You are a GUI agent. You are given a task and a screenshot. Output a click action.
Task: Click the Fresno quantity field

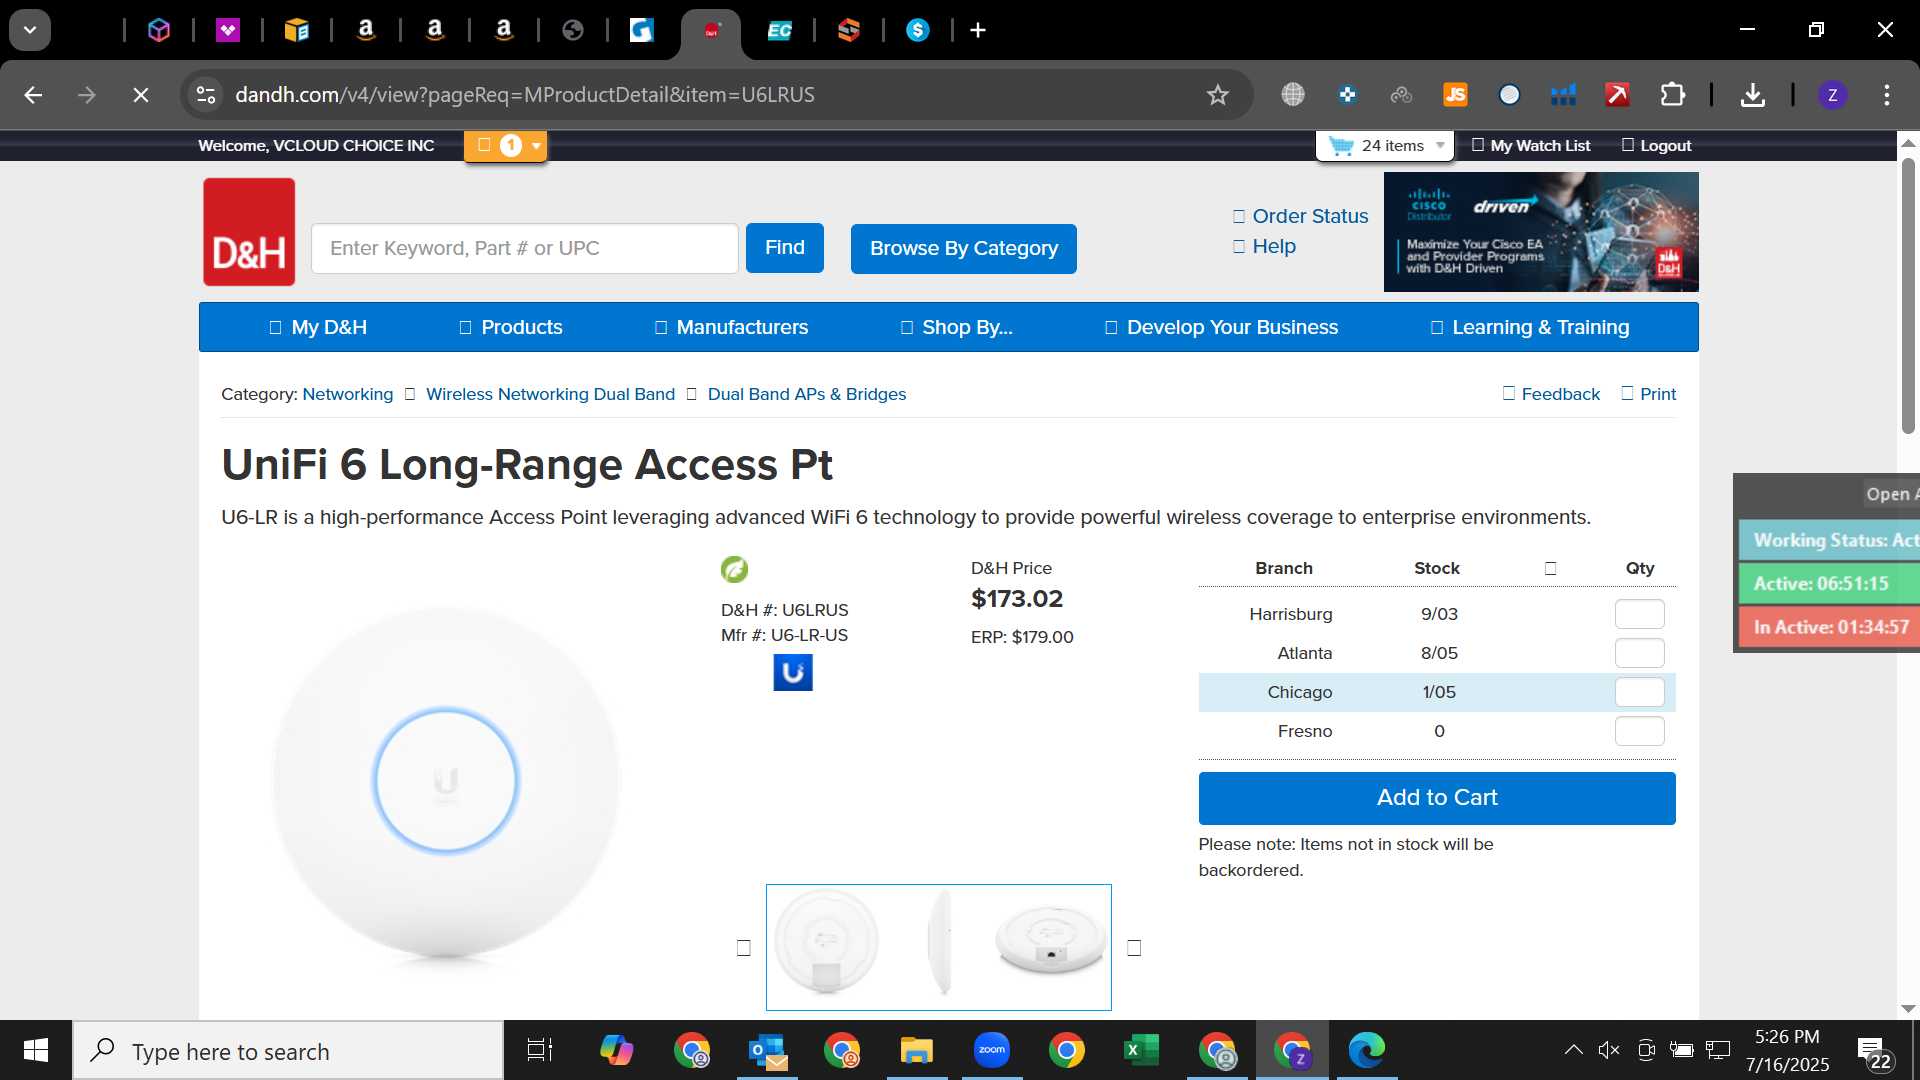coord(1639,731)
